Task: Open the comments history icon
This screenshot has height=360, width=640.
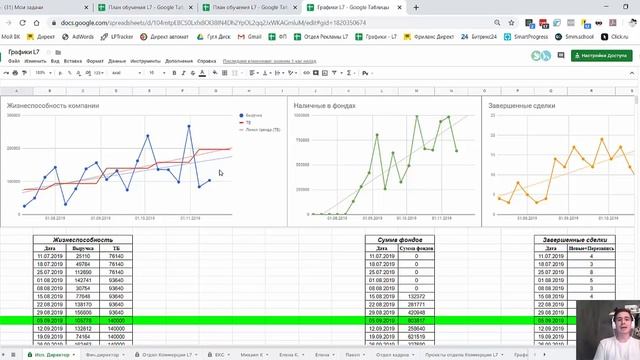Action: pos(561,56)
